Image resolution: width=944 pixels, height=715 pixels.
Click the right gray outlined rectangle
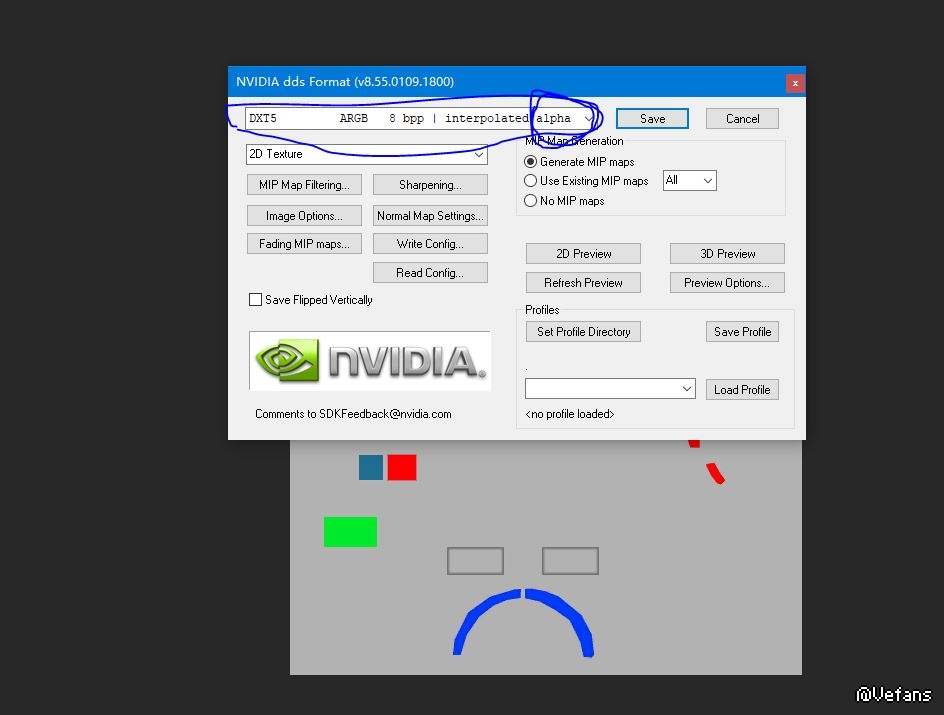570,561
